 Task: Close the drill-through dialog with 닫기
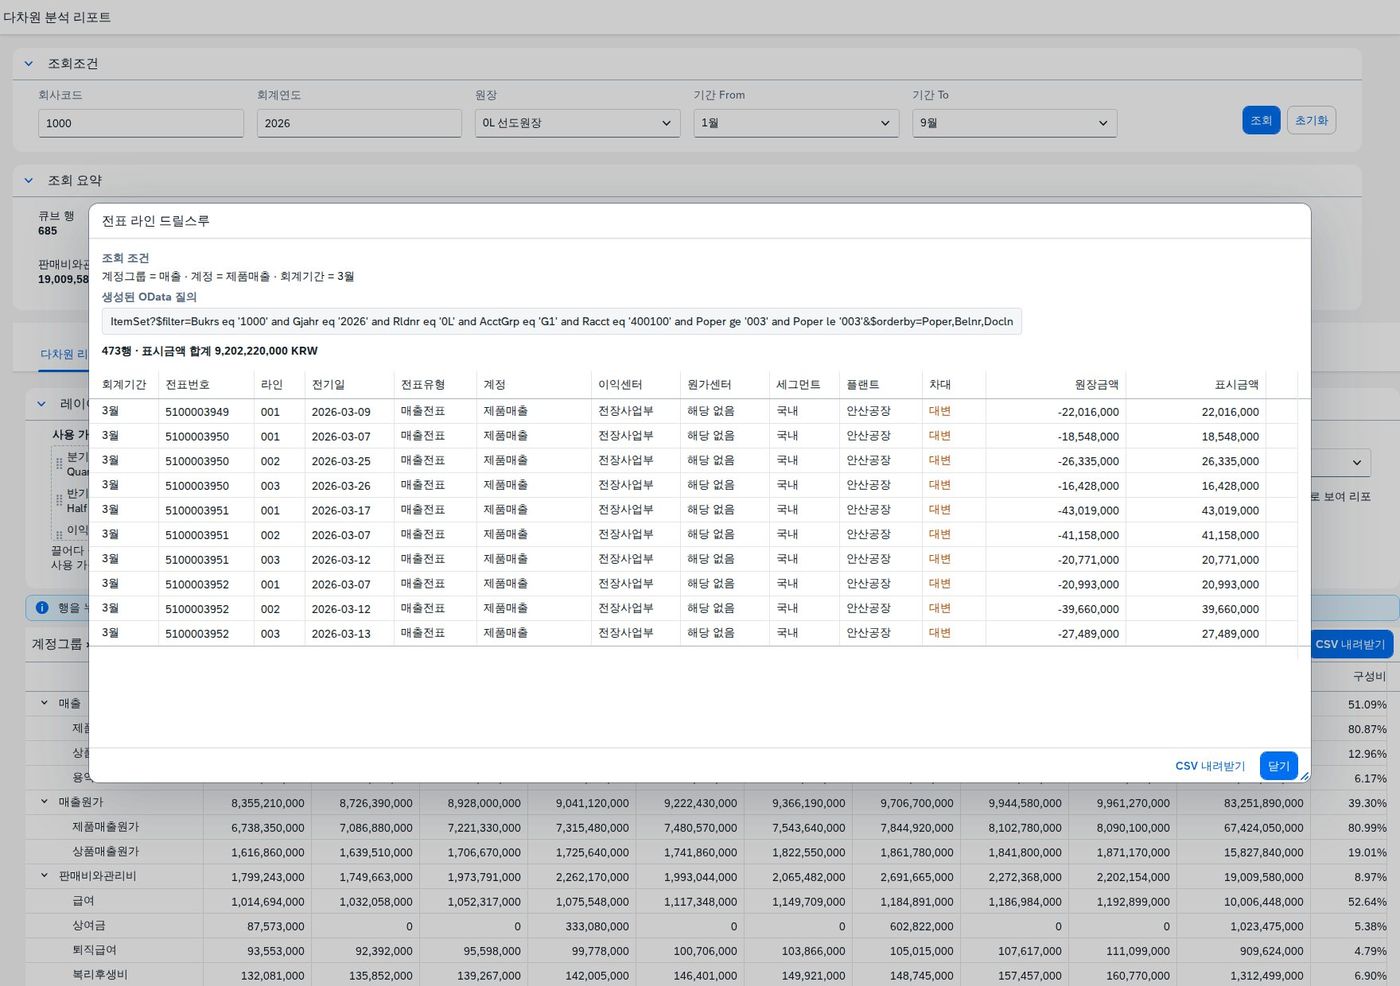pos(1279,766)
